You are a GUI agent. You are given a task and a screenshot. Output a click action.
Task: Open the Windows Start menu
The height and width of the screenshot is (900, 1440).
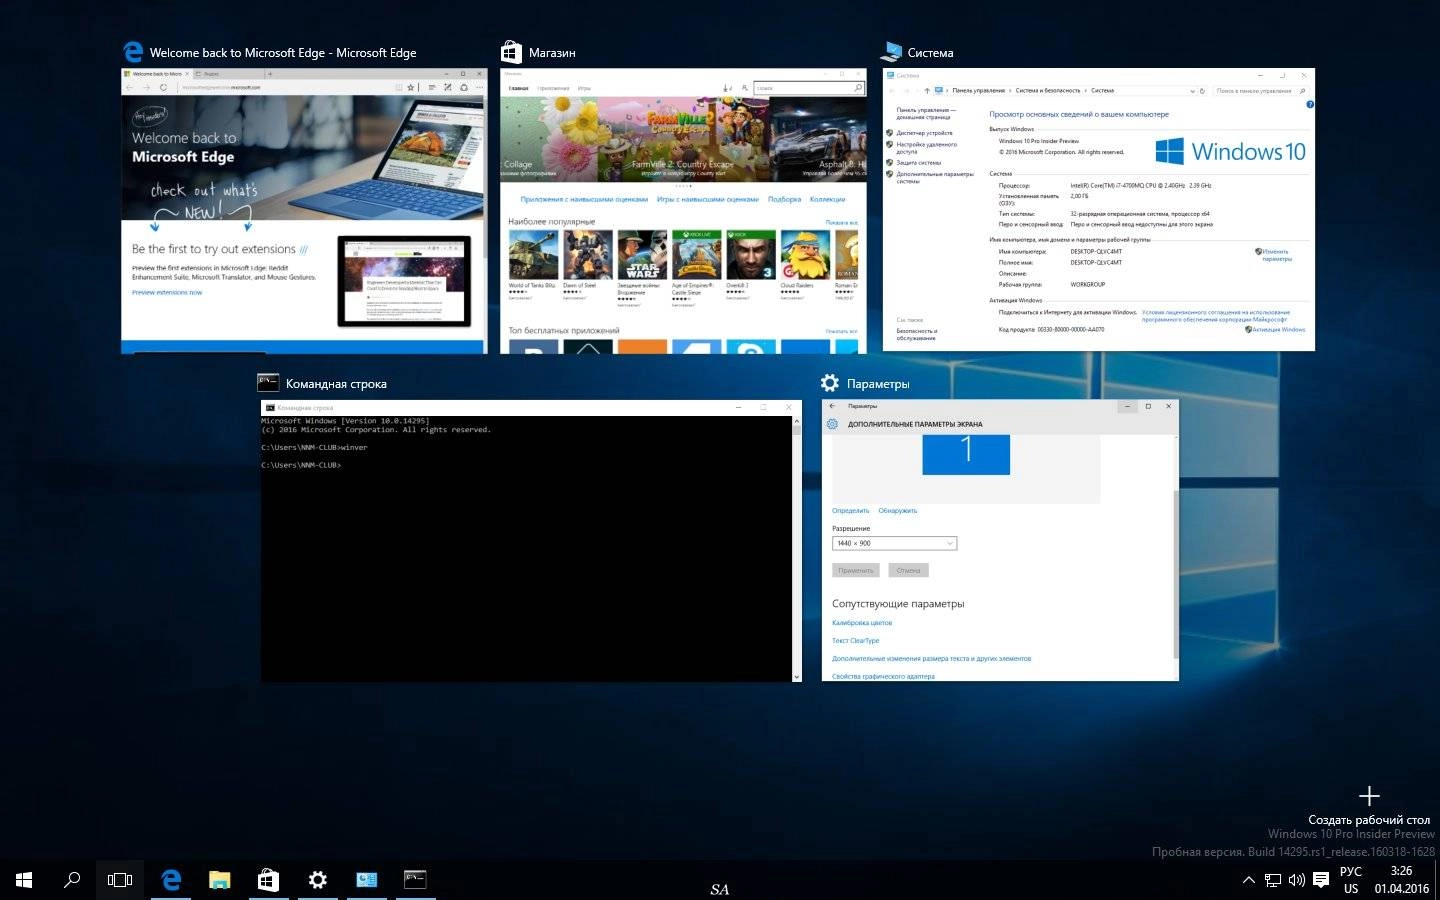(x=24, y=880)
